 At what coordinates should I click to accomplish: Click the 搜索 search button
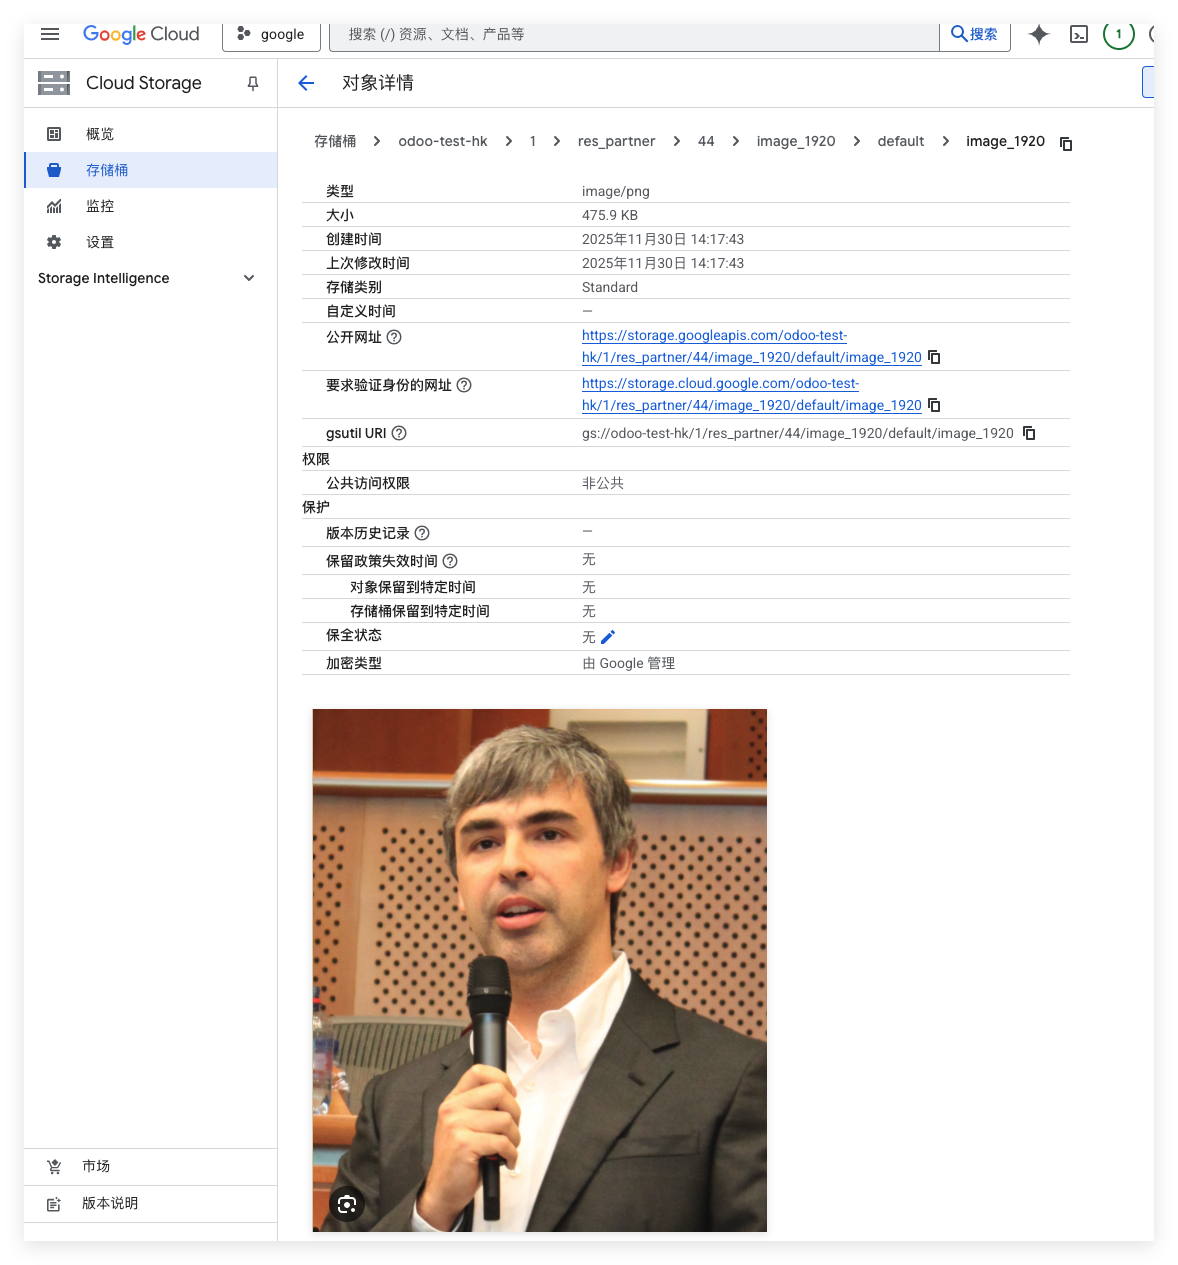click(974, 34)
